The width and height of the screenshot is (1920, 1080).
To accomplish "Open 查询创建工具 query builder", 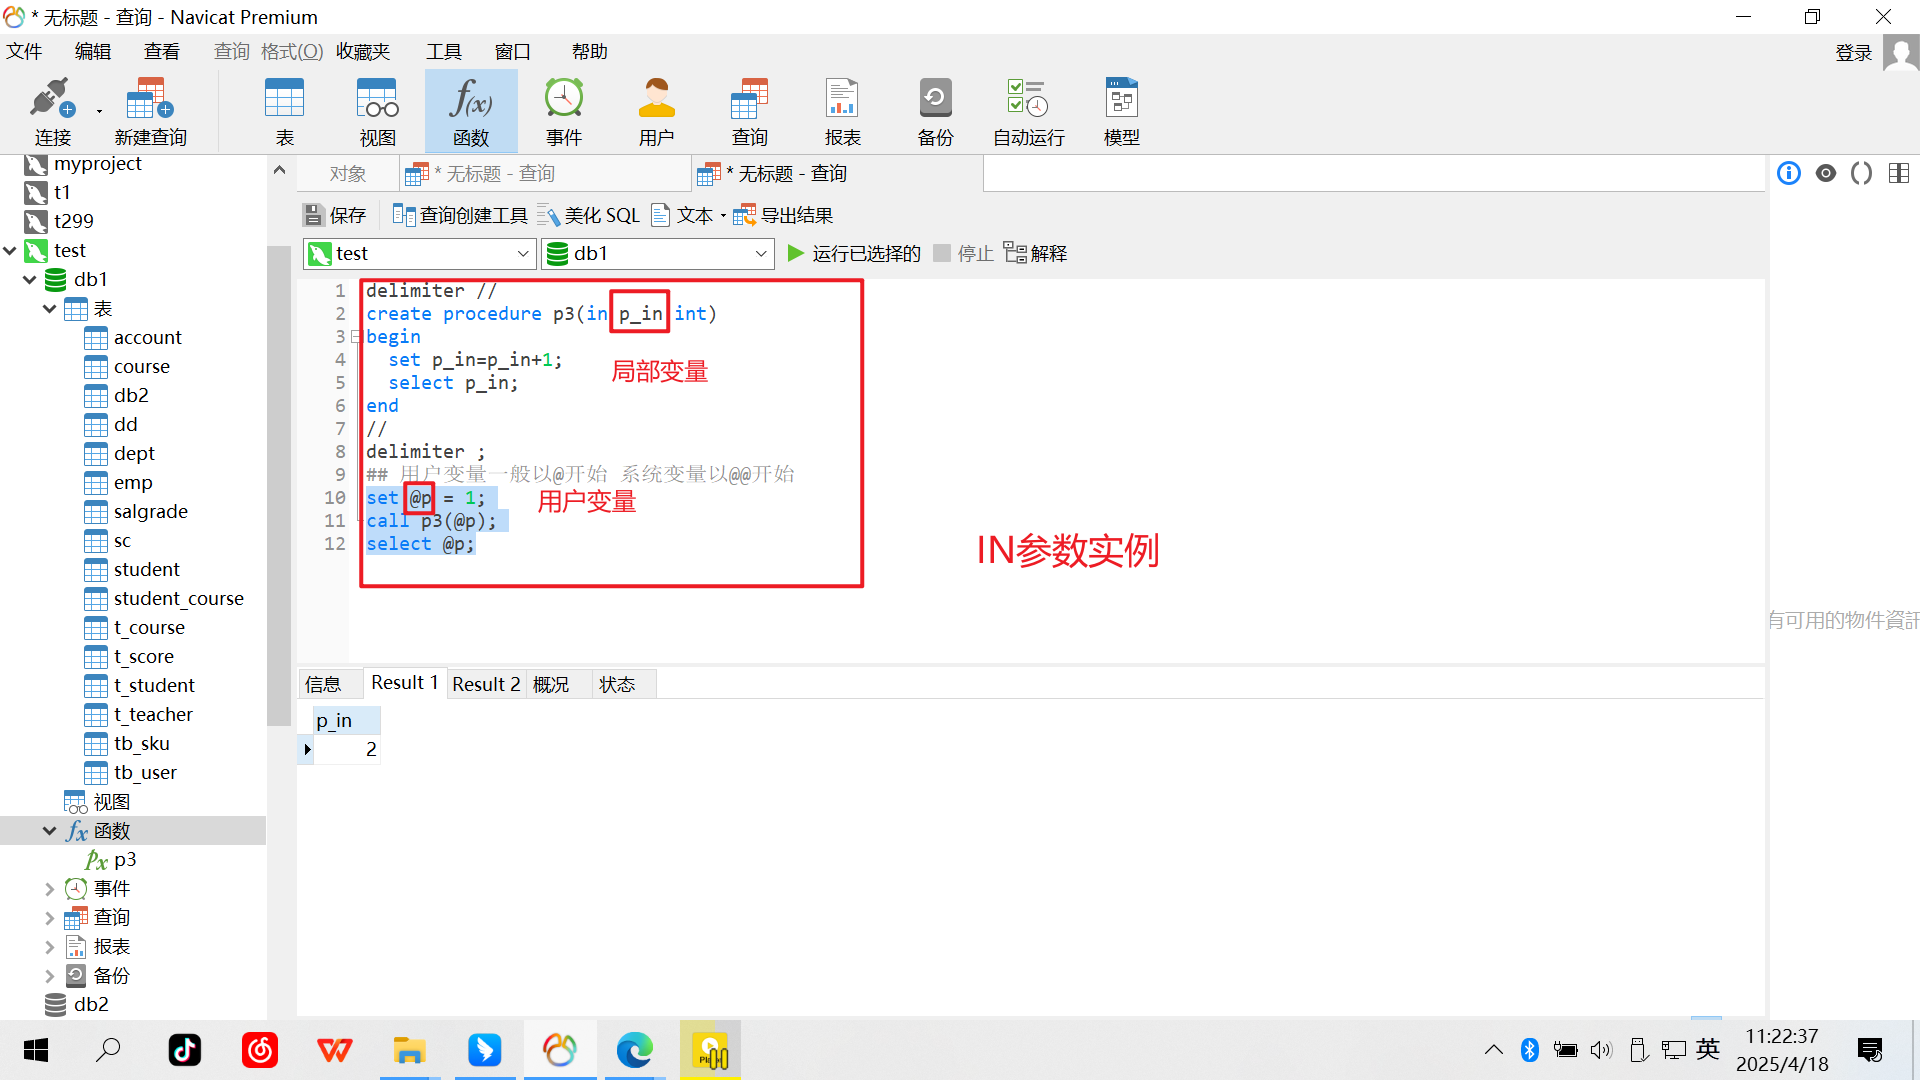I will click(x=460, y=215).
